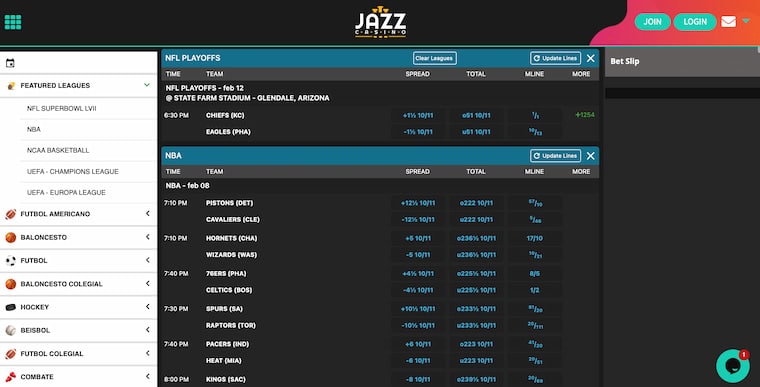Image resolution: width=760 pixels, height=387 pixels.
Task: Collapse the Featured Leagues section
Action: click(x=147, y=85)
